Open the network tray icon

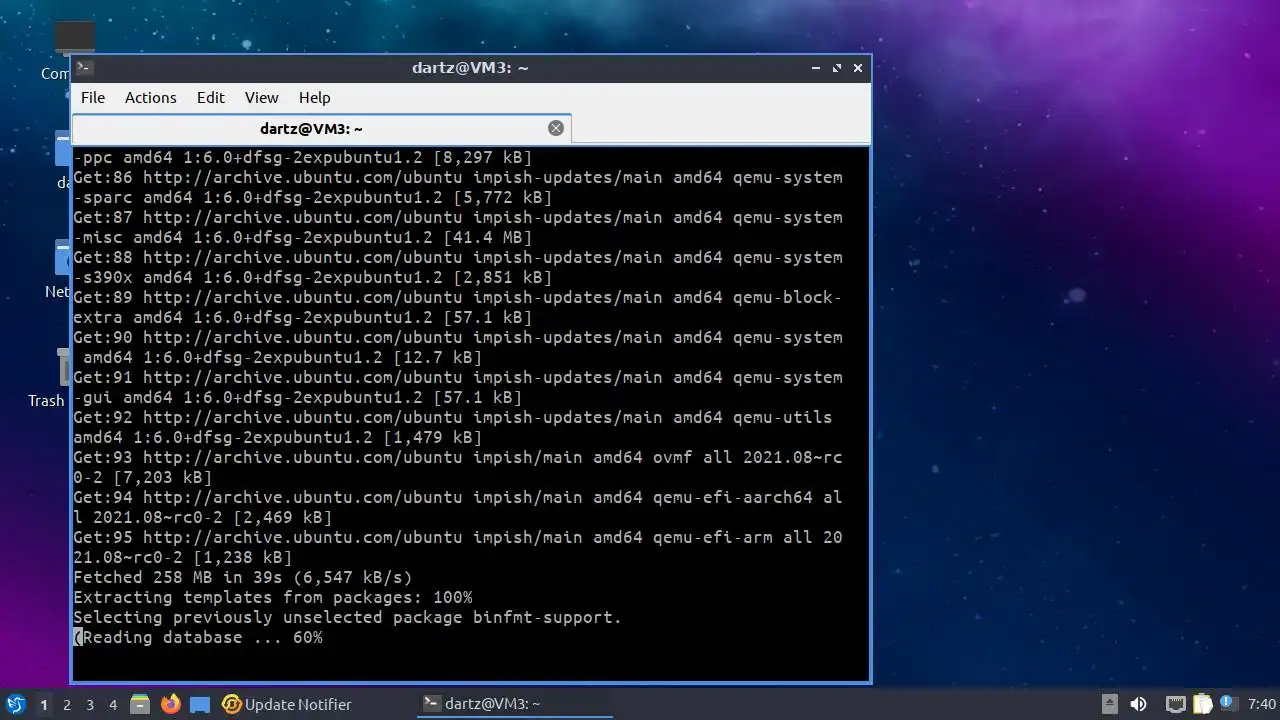click(x=1176, y=704)
